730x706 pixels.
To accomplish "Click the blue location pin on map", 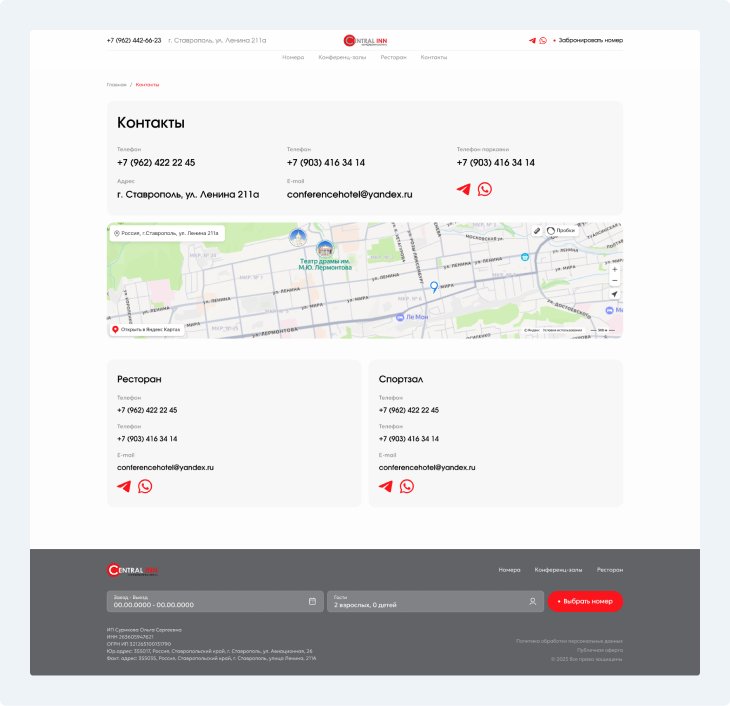I will (434, 287).
